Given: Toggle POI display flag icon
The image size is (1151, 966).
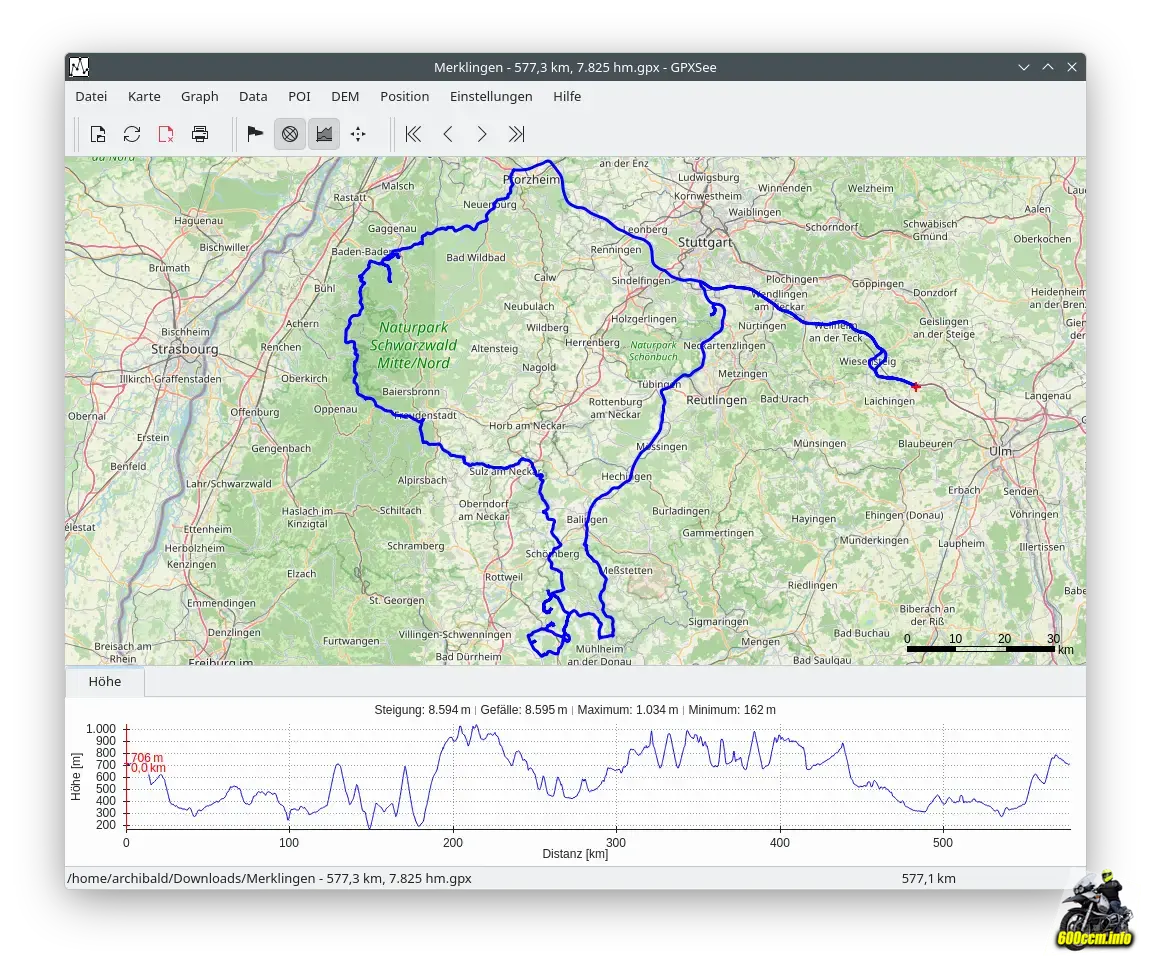Looking at the screenshot, I should (255, 134).
